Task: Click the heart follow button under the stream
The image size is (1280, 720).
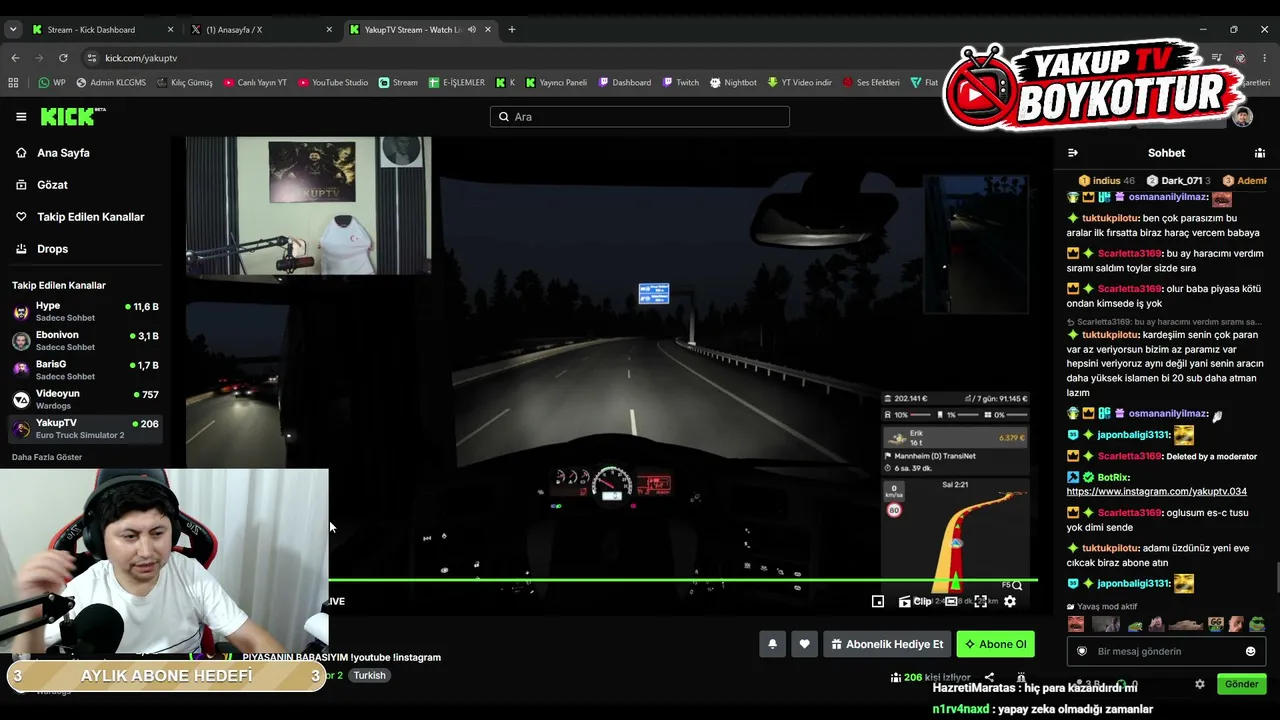Action: pos(804,644)
